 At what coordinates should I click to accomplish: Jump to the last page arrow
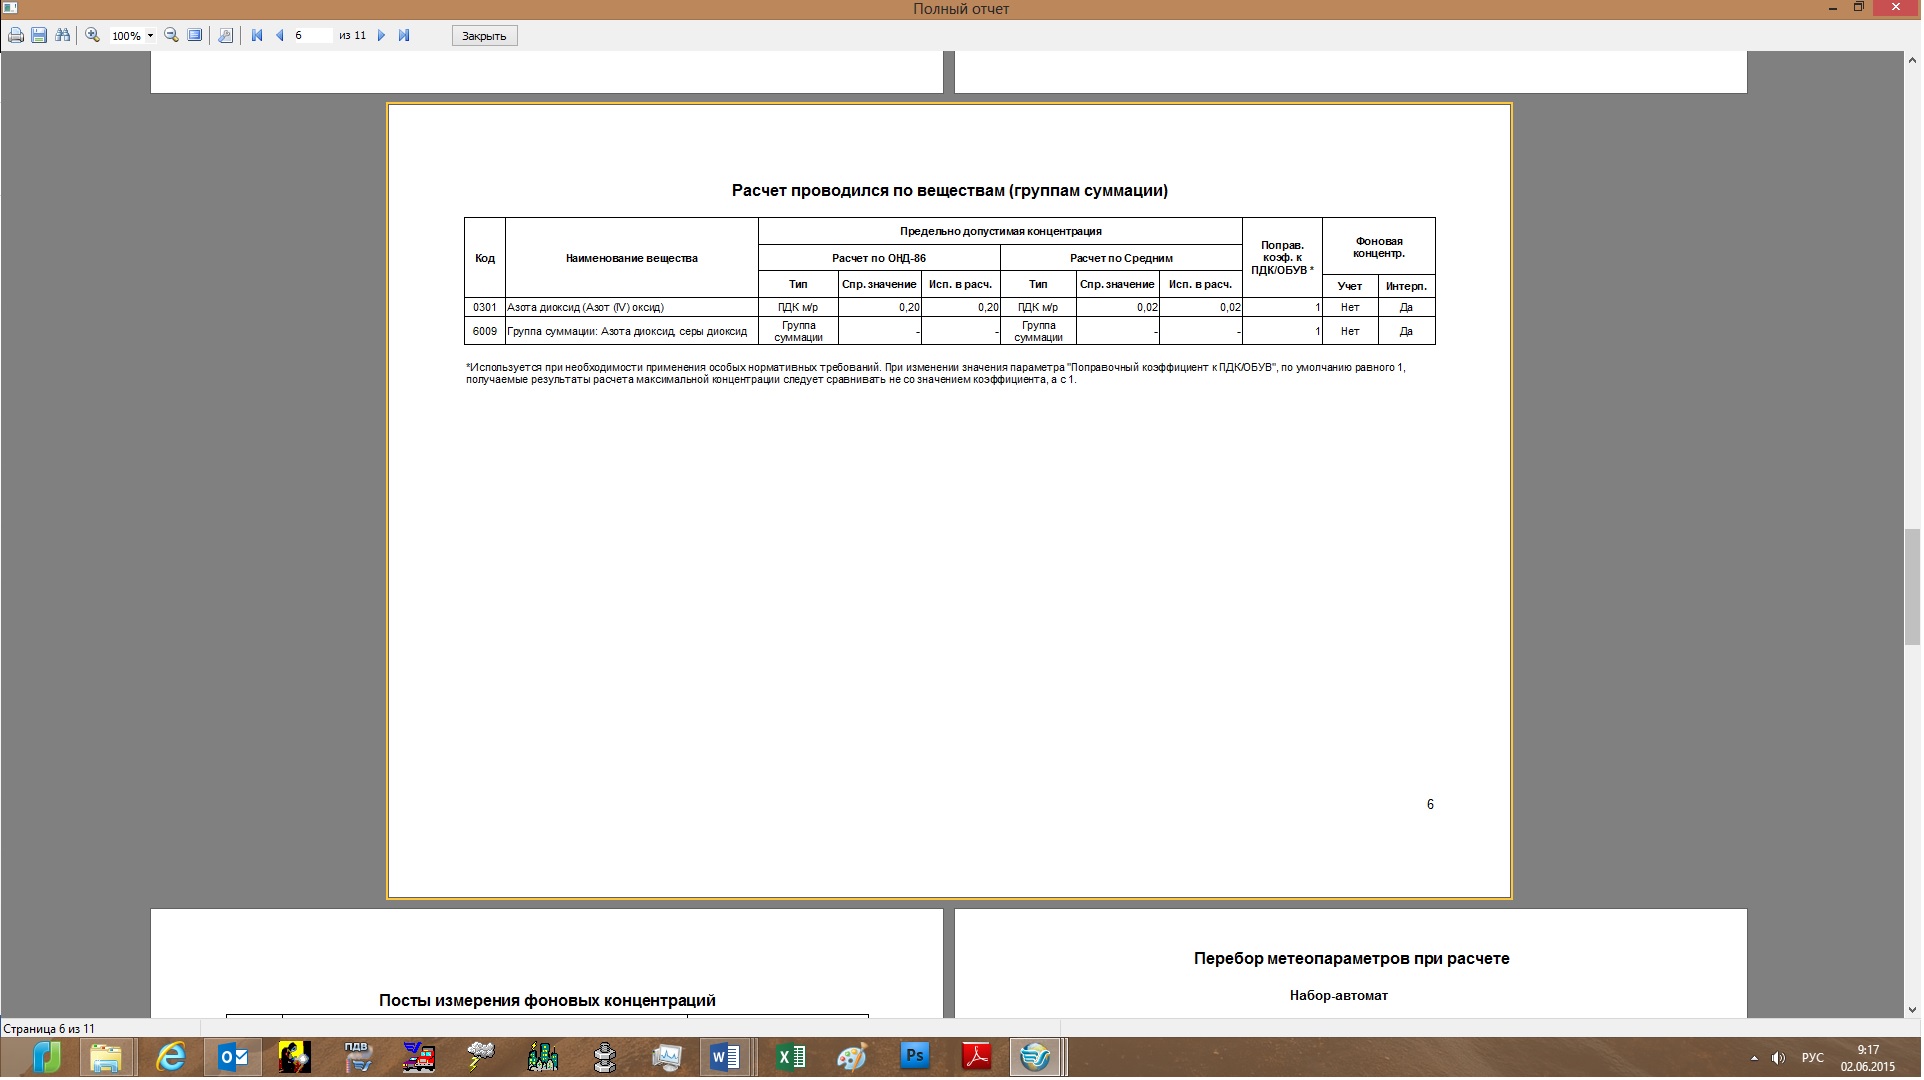coord(404,36)
